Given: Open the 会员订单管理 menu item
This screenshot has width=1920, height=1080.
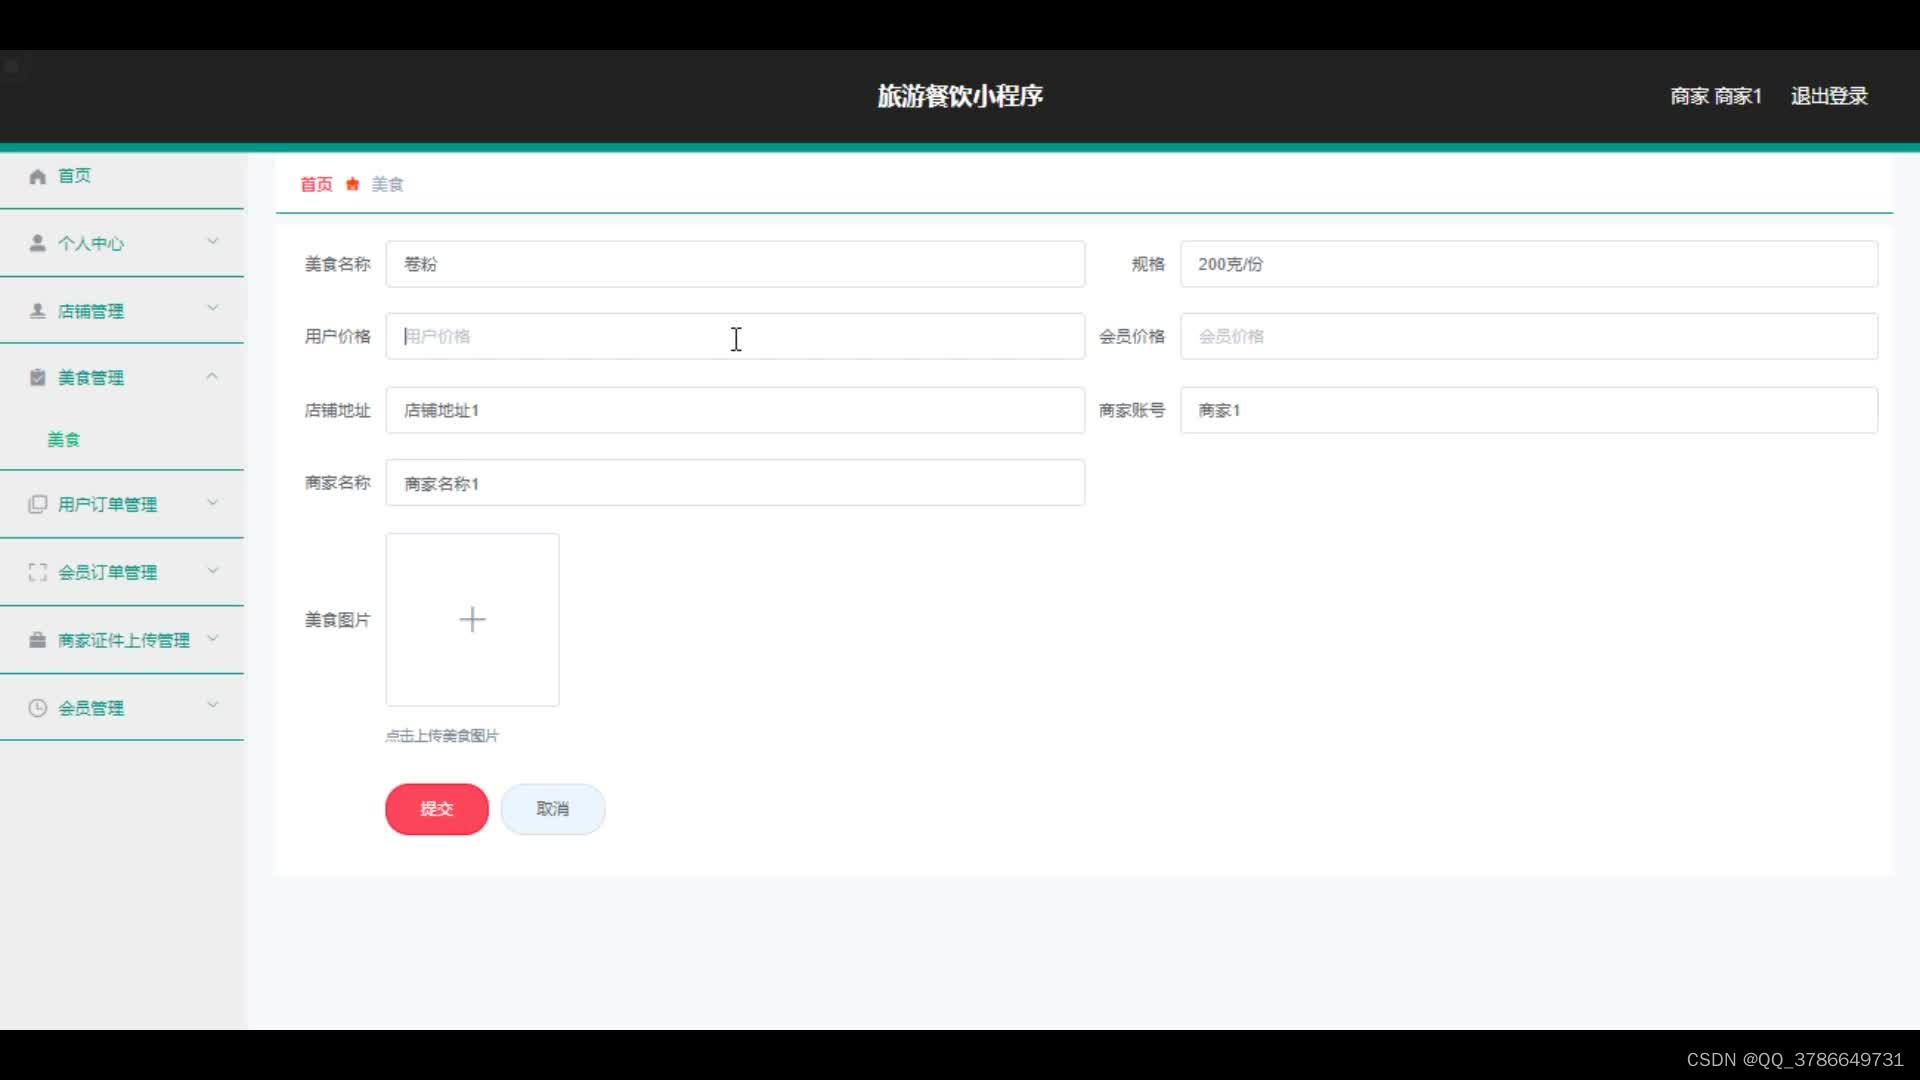Looking at the screenshot, I should (122, 572).
